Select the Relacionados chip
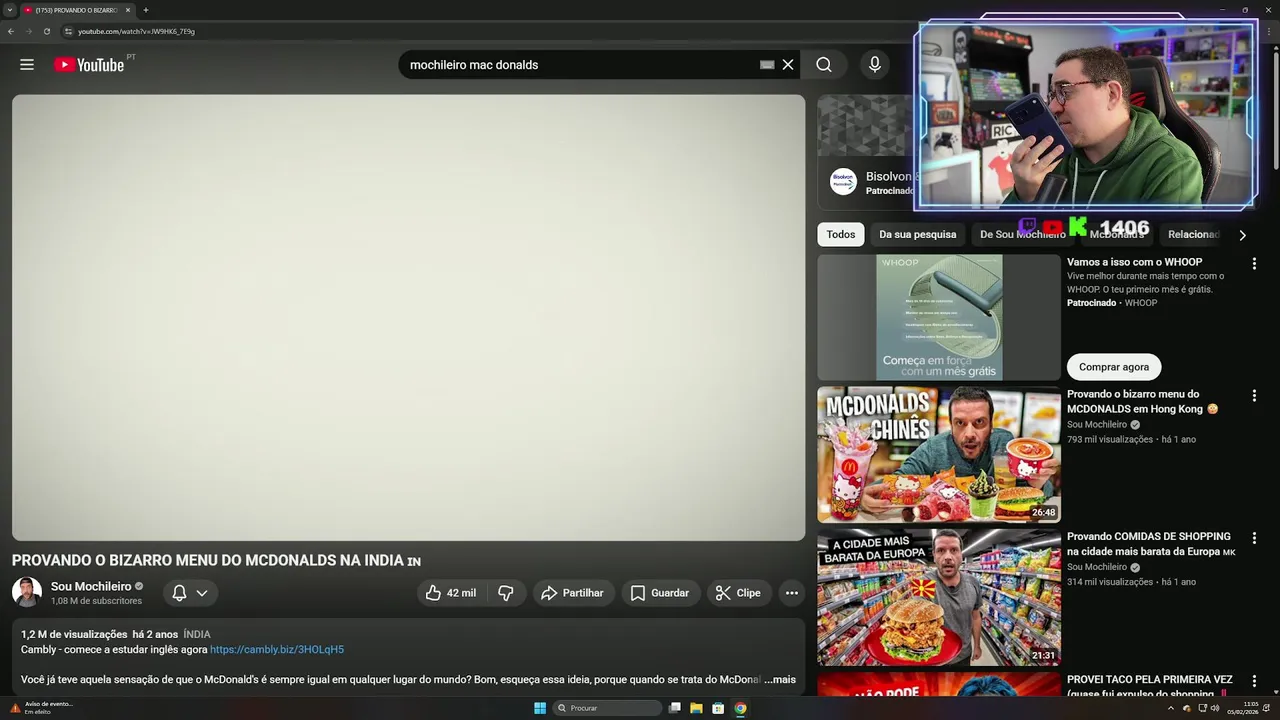This screenshot has height=720, width=1280. 1193,234
